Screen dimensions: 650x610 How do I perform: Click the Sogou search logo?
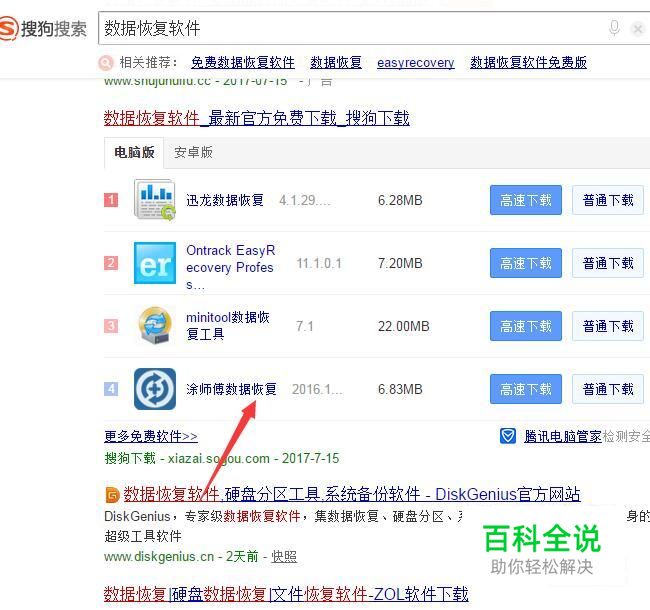[x=44, y=29]
